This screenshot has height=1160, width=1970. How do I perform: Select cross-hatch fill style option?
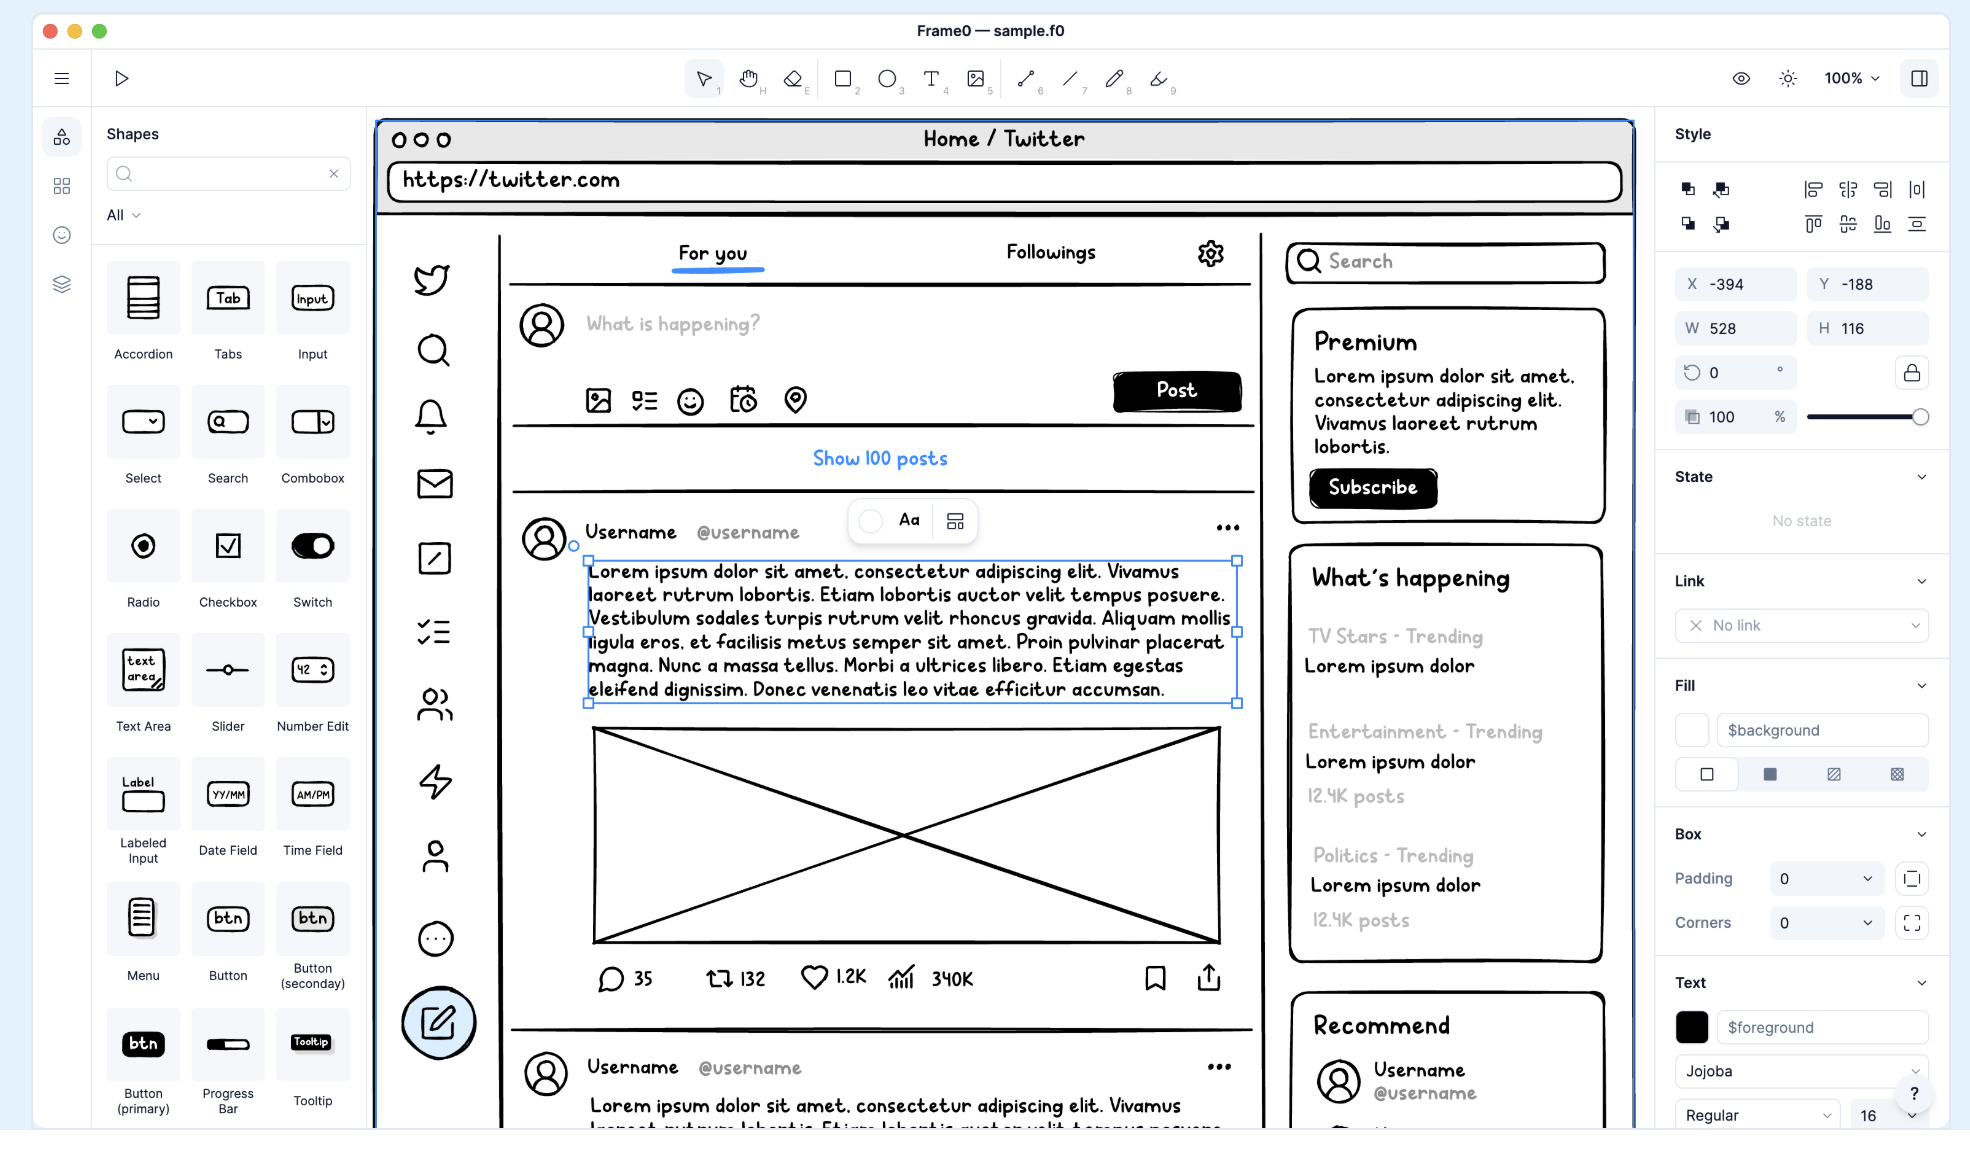[1897, 774]
